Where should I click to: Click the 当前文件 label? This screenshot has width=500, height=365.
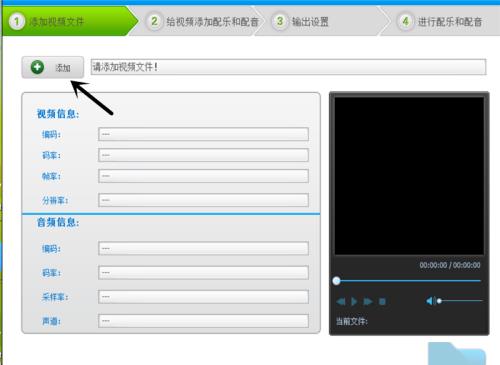(x=352, y=321)
